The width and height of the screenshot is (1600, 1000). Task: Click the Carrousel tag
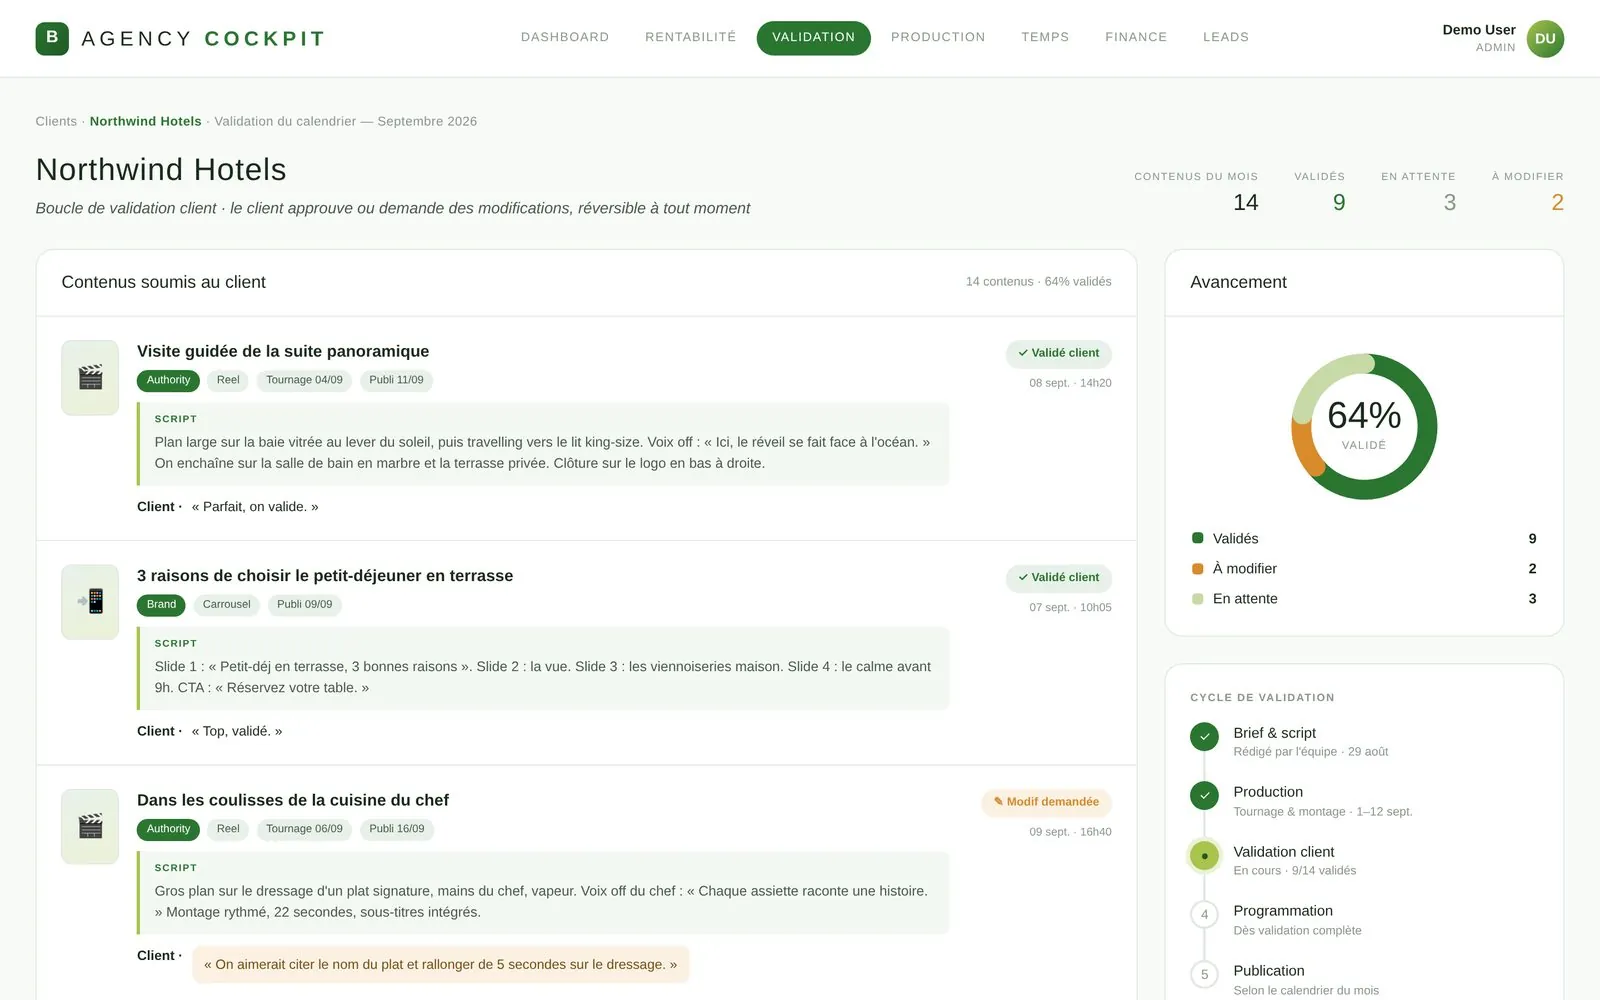coord(227,605)
